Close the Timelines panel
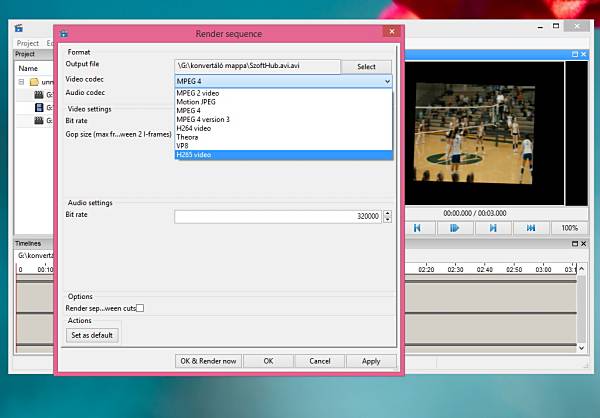The height and width of the screenshot is (418, 600). 583,243
